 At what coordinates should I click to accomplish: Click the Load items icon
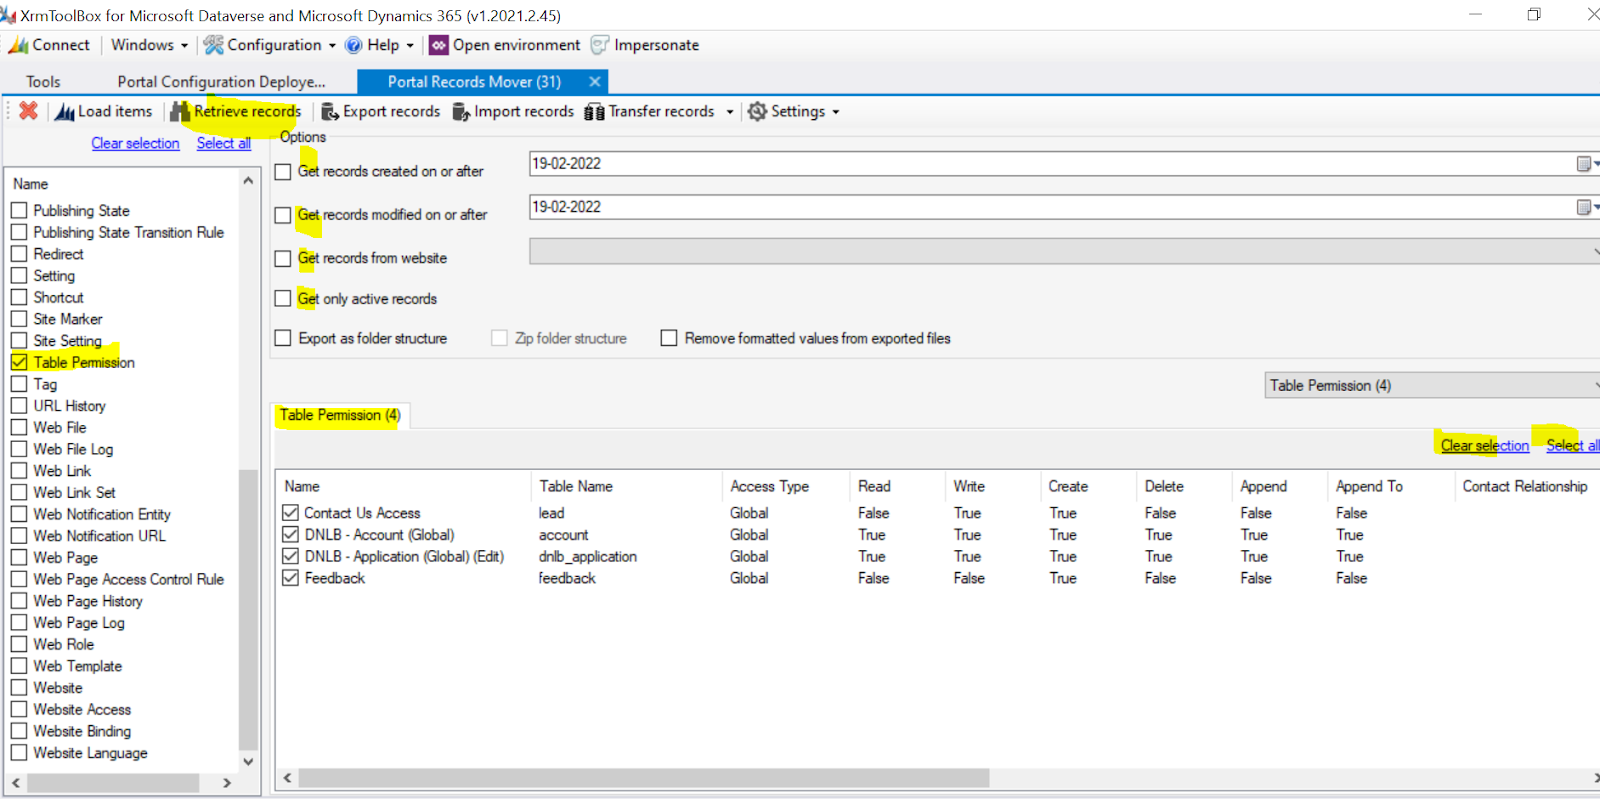(65, 112)
